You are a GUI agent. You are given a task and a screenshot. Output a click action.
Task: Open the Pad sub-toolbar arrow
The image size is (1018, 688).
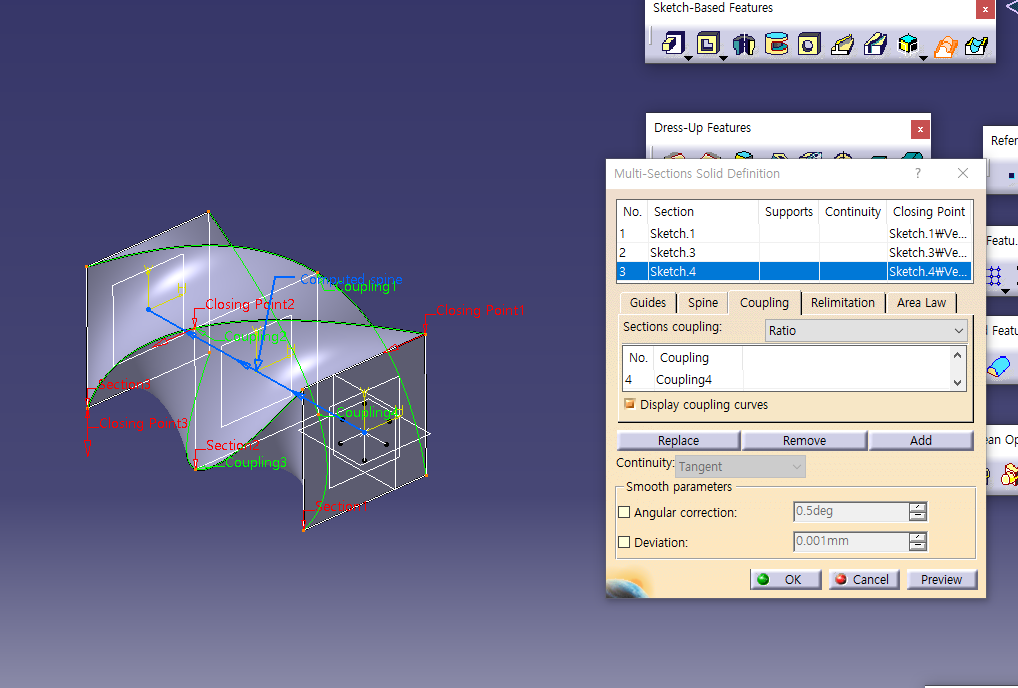[688, 58]
